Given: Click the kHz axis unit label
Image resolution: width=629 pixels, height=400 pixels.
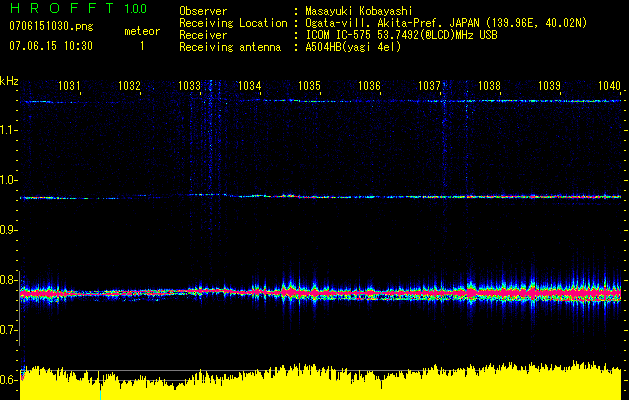Looking at the screenshot, I should coord(9,81).
